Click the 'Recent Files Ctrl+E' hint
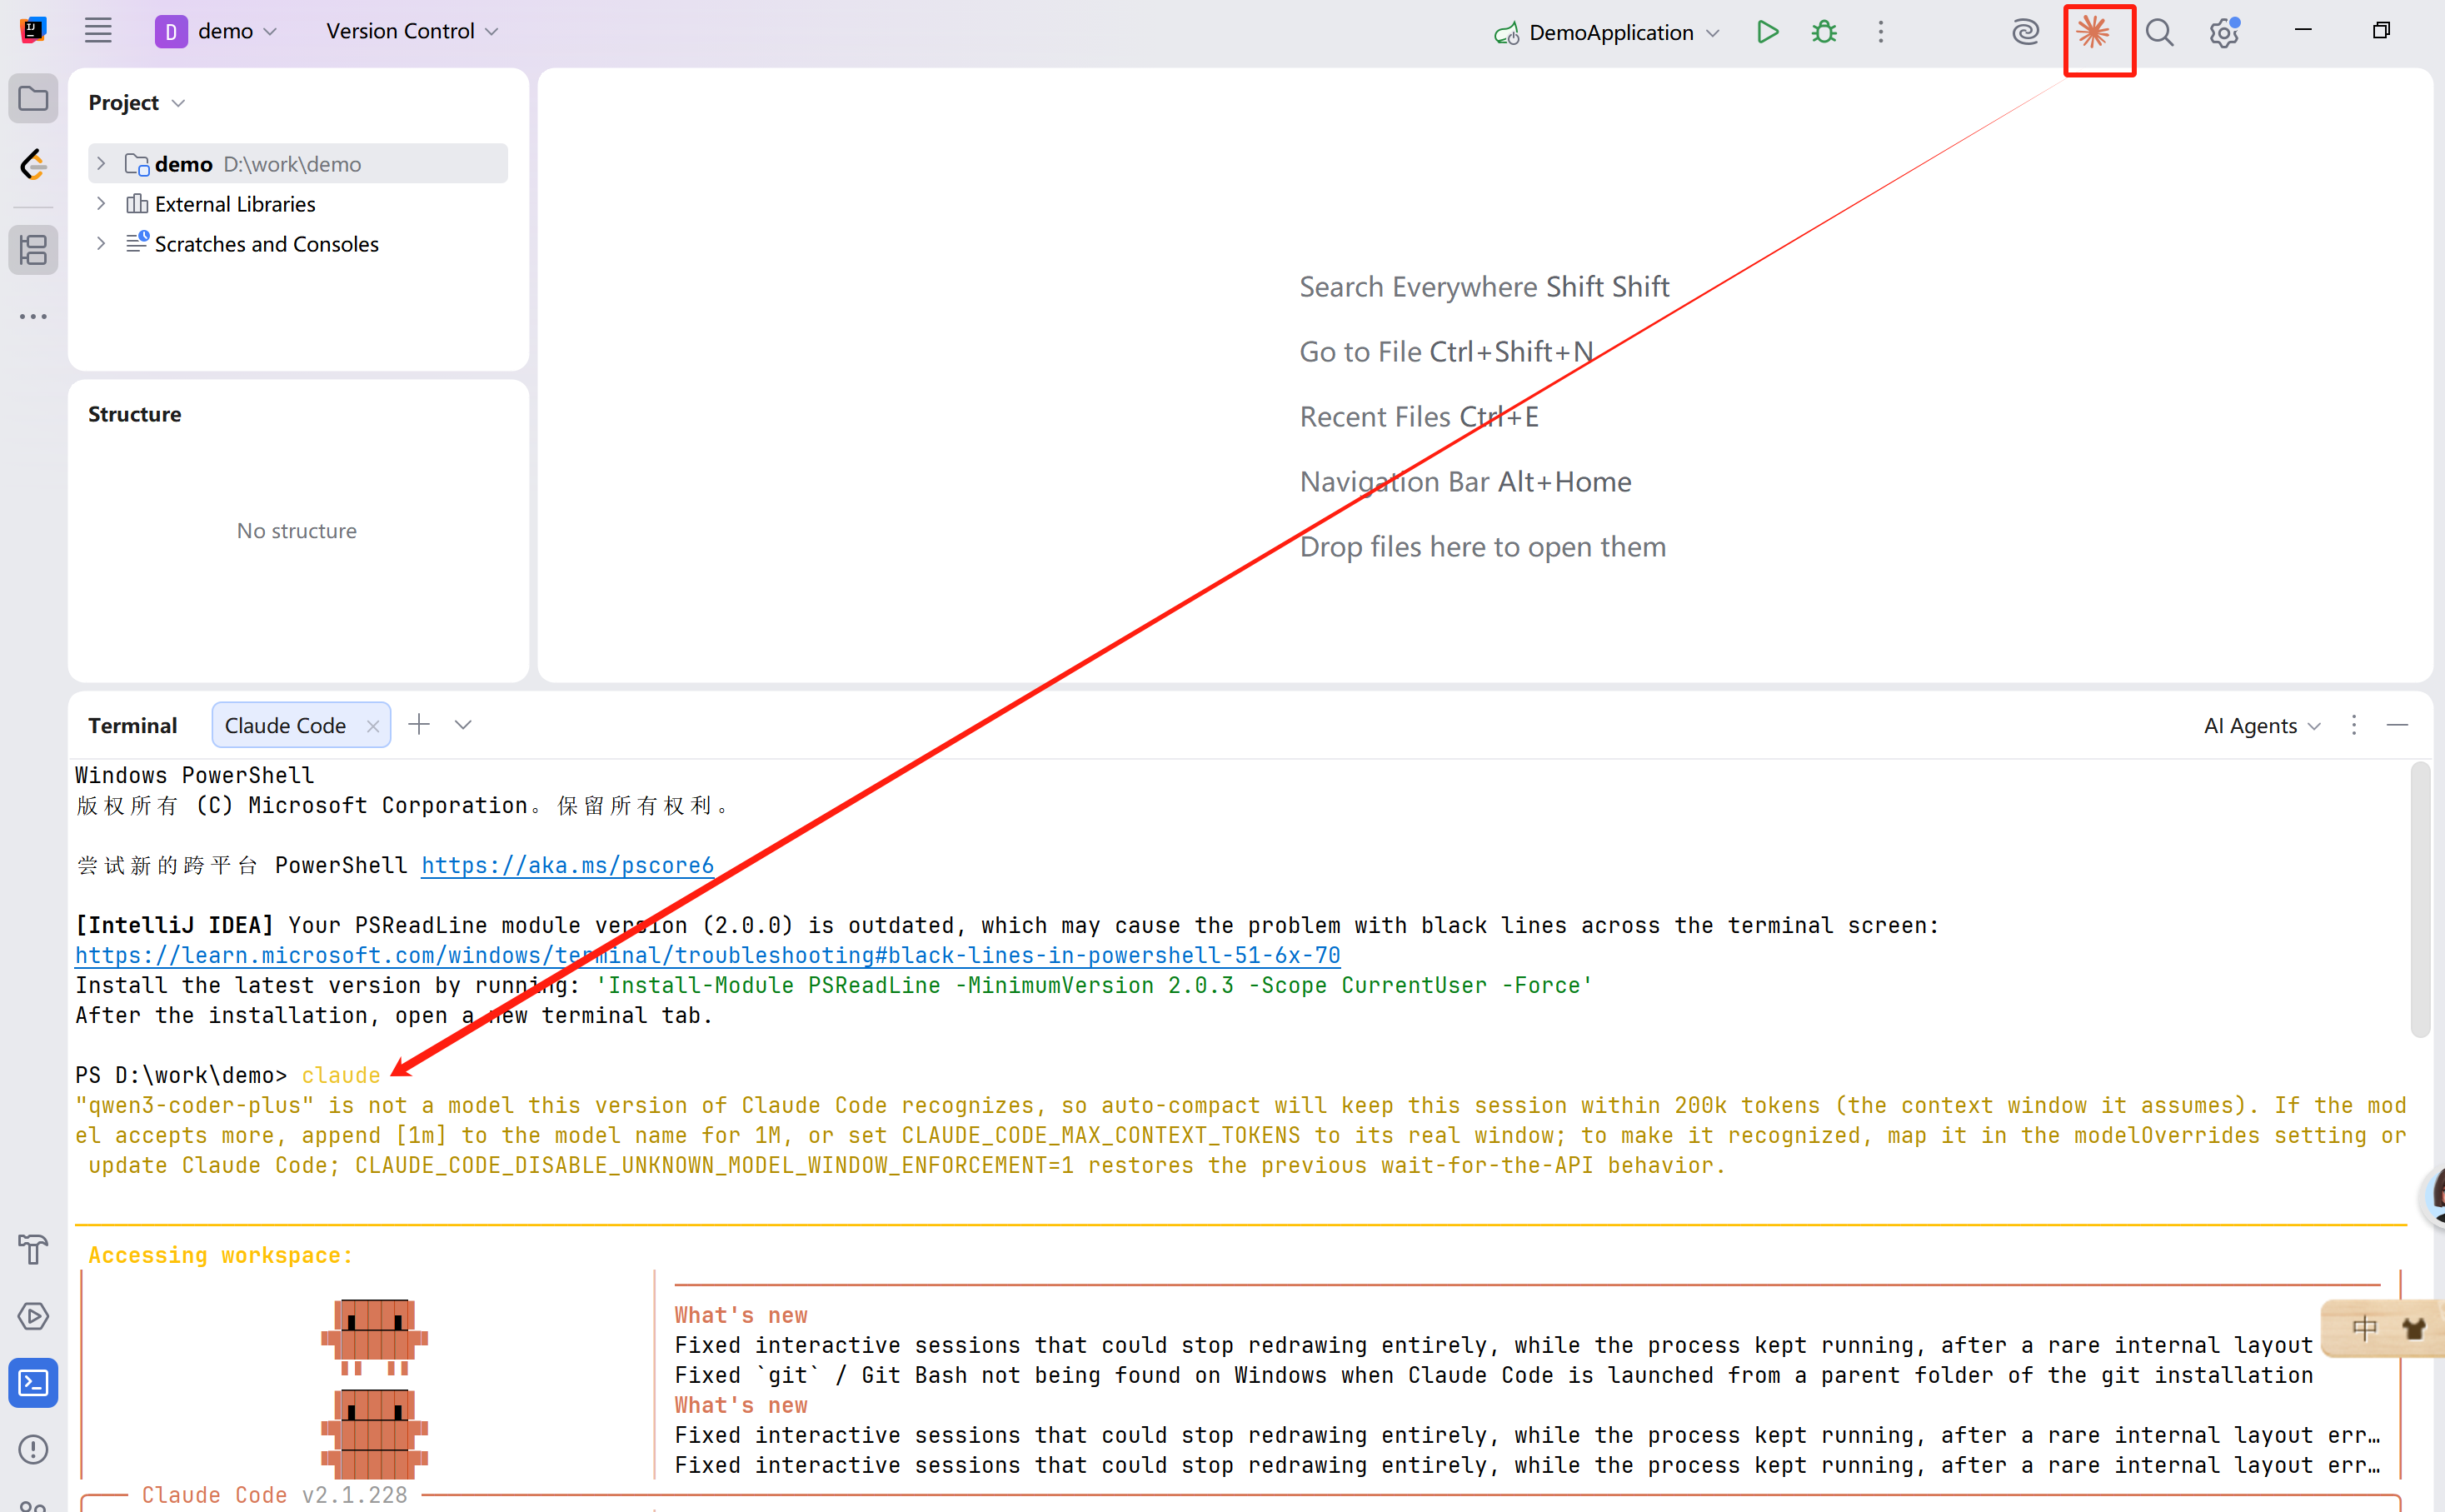The image size is (2445, 1512). [x=1419, y=417]
